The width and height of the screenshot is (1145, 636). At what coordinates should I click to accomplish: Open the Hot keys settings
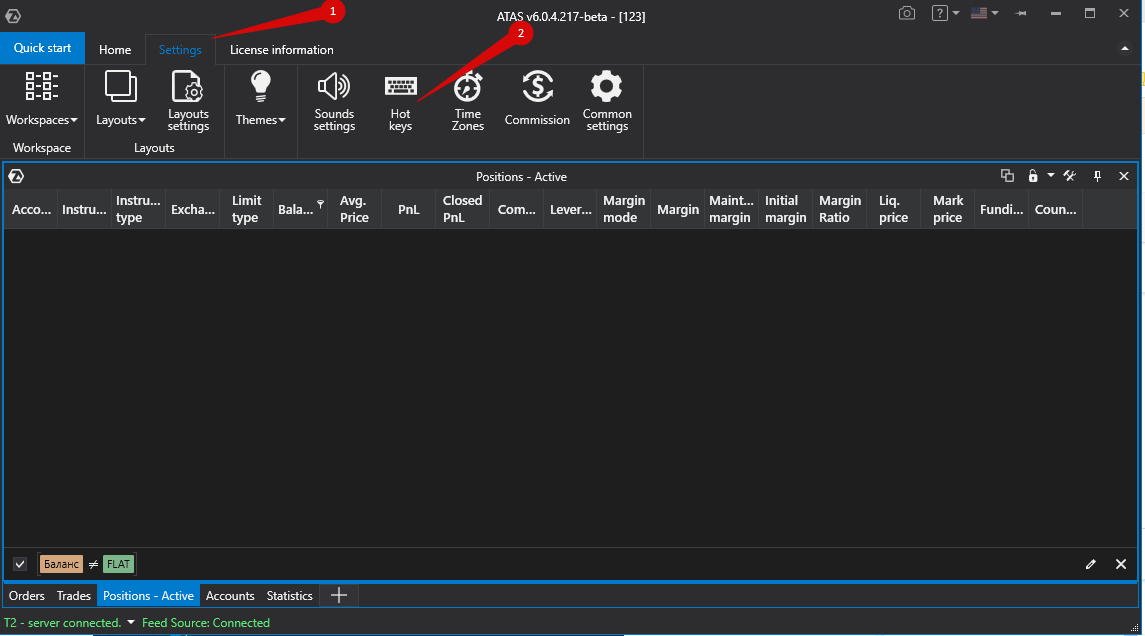pos(400,99)
